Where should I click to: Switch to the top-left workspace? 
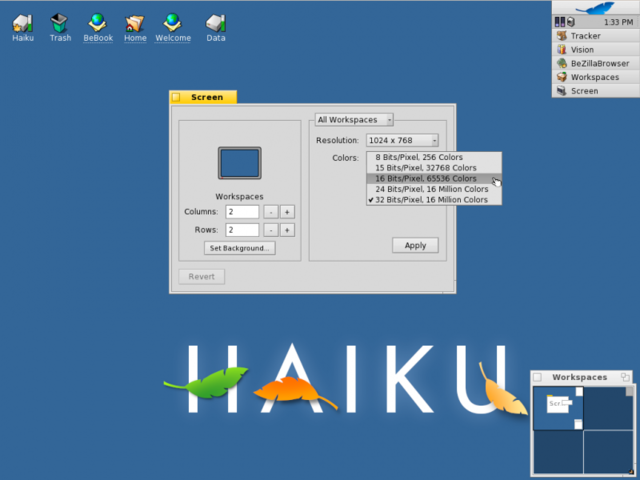(x=558, y=408)
